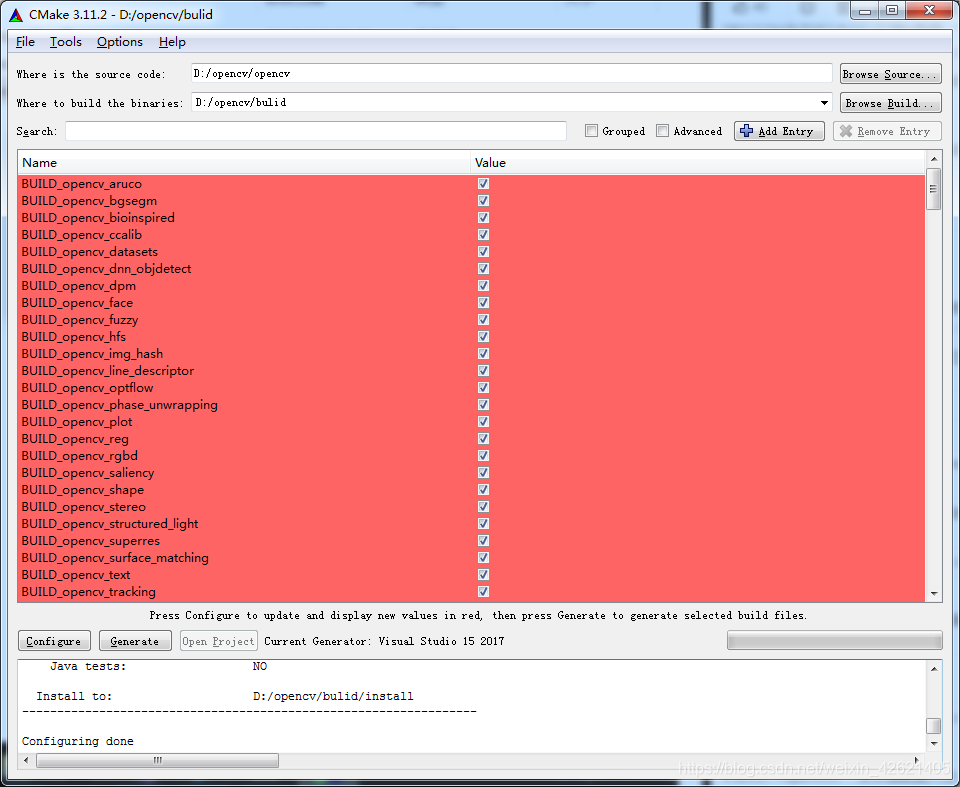Click output log scrollbar down arrow
960x787 pixels.
[x=934, y=744]
